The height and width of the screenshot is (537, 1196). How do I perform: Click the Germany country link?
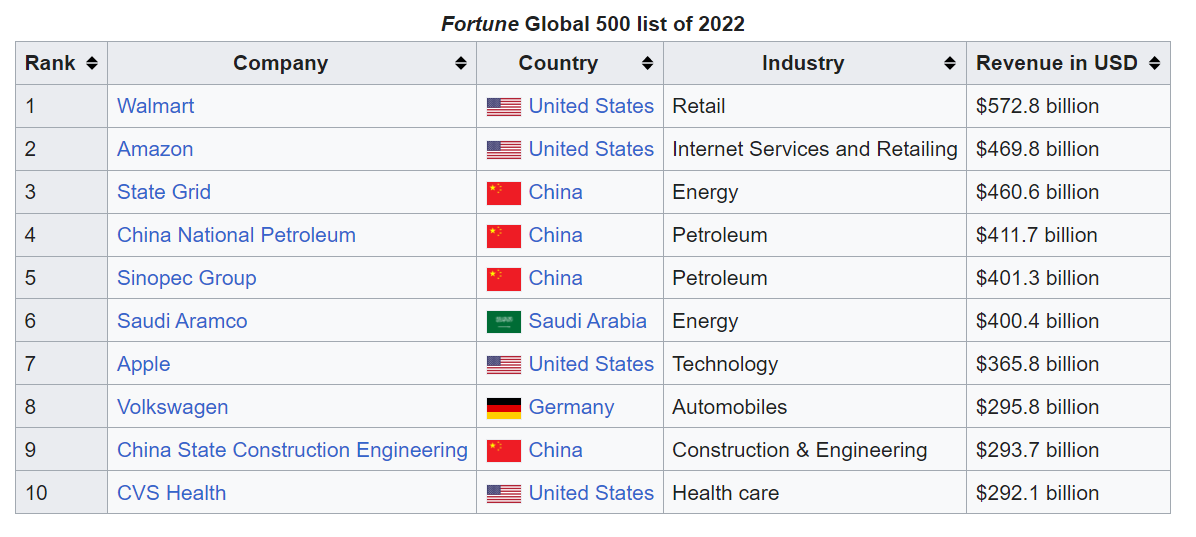point(571,407)
